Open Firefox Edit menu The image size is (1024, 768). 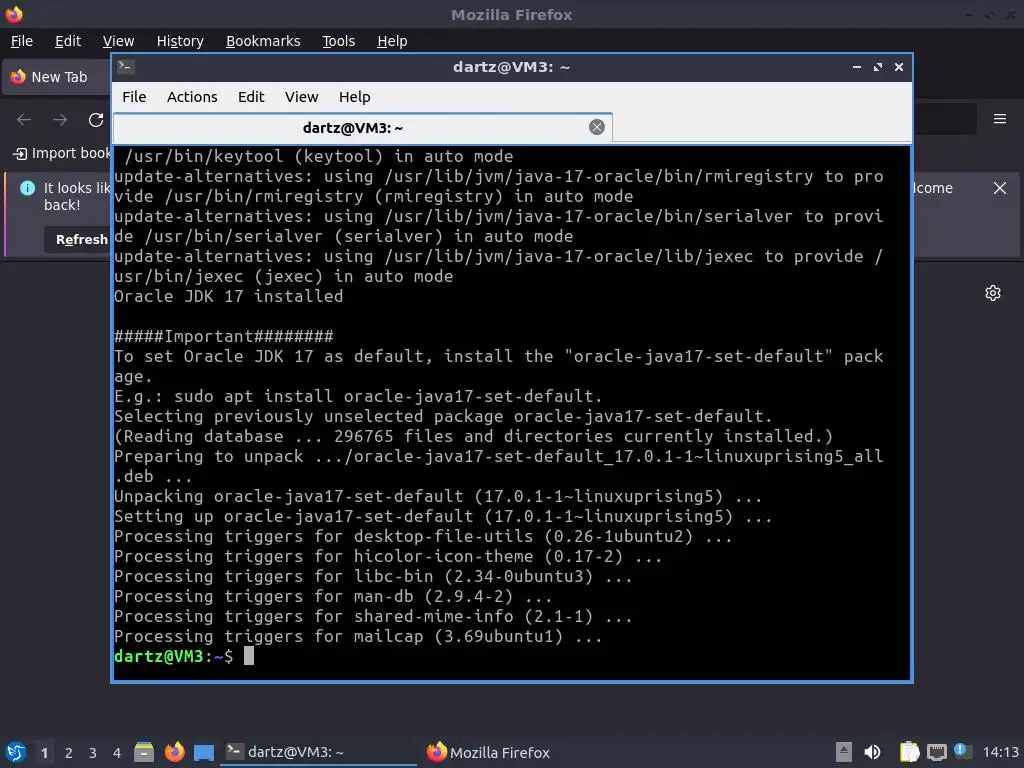[68, 40]
